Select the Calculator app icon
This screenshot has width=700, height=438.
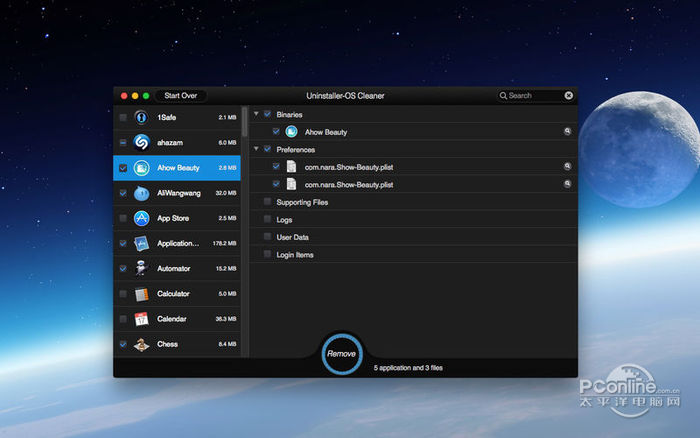pyautogui.click(x=141, y=294)
